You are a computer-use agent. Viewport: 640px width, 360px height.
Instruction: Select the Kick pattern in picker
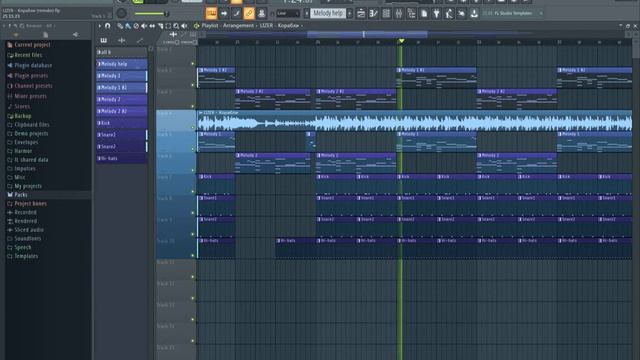122,122
